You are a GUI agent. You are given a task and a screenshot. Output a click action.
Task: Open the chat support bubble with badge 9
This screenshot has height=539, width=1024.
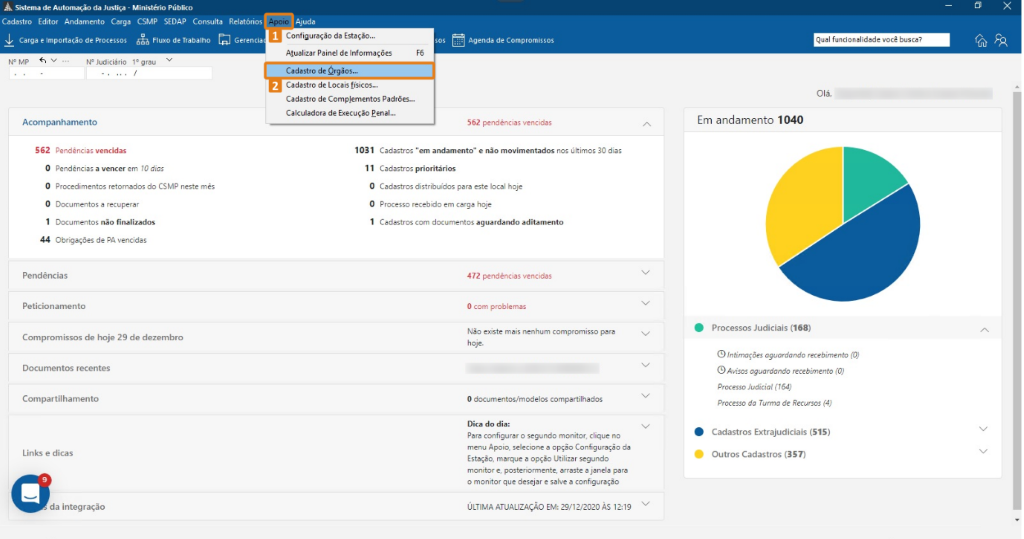[31, 493]
